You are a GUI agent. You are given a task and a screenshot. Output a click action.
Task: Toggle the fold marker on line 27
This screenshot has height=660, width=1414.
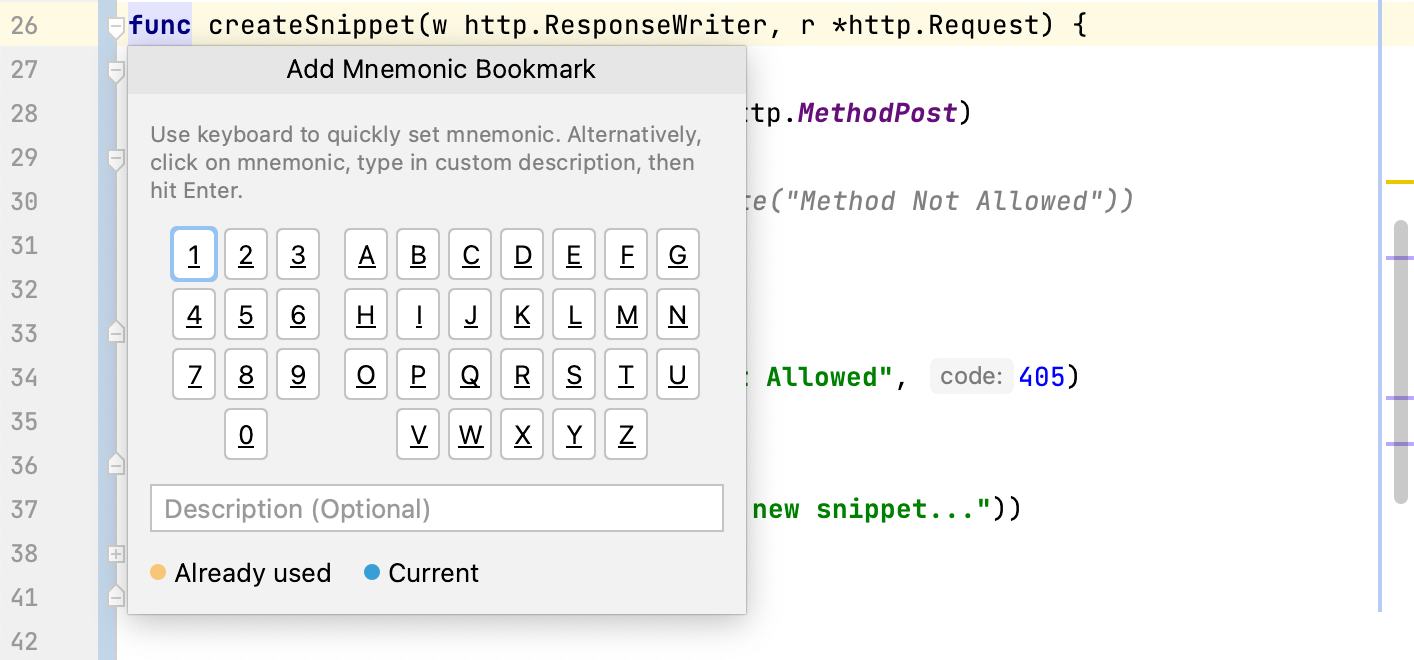point(116,71)
